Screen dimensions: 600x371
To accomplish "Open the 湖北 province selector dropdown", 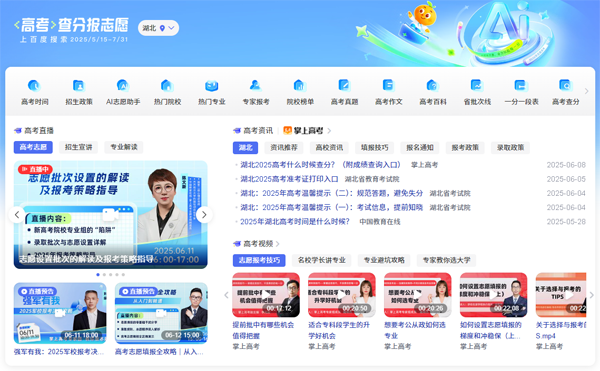I will tap(158, 28).
